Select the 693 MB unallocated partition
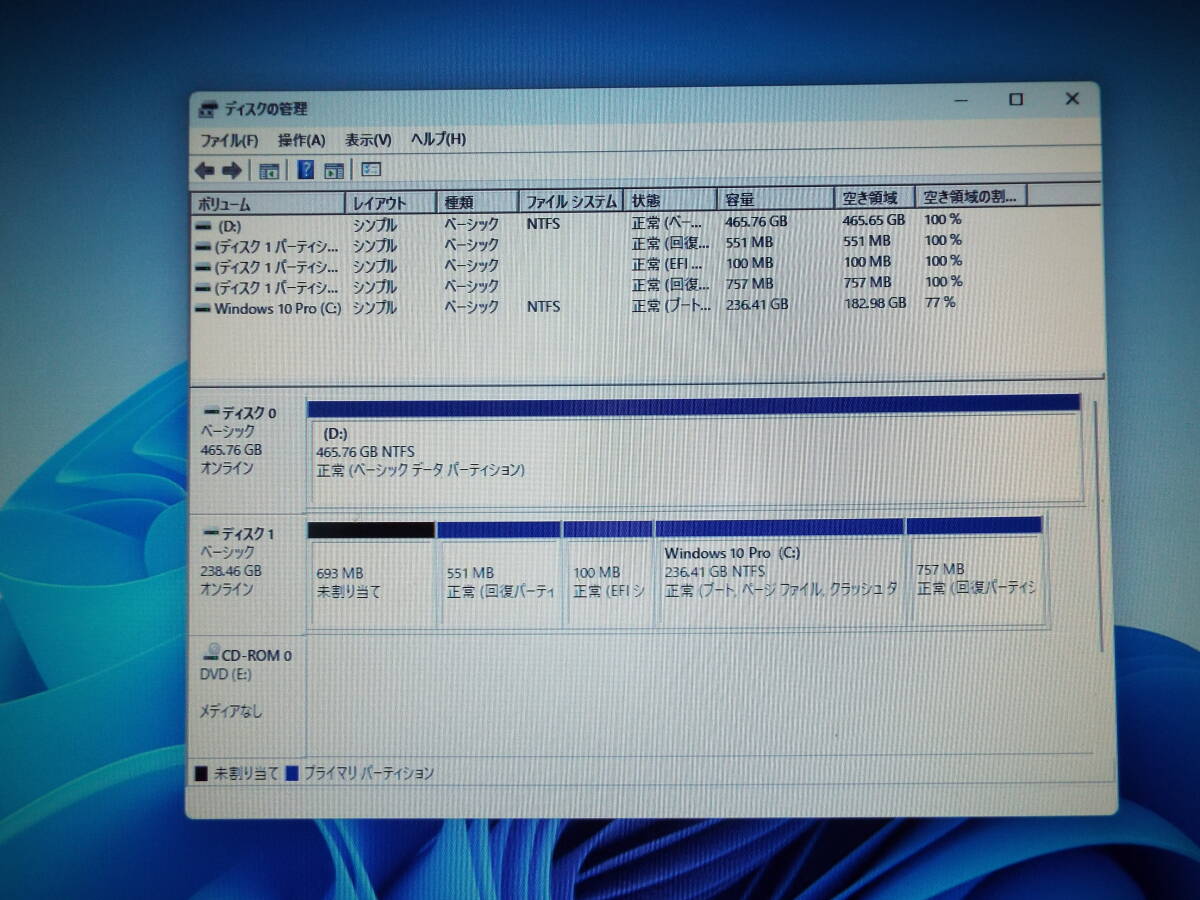Screen dimensions: 1200x900 [x=370, y=575]
